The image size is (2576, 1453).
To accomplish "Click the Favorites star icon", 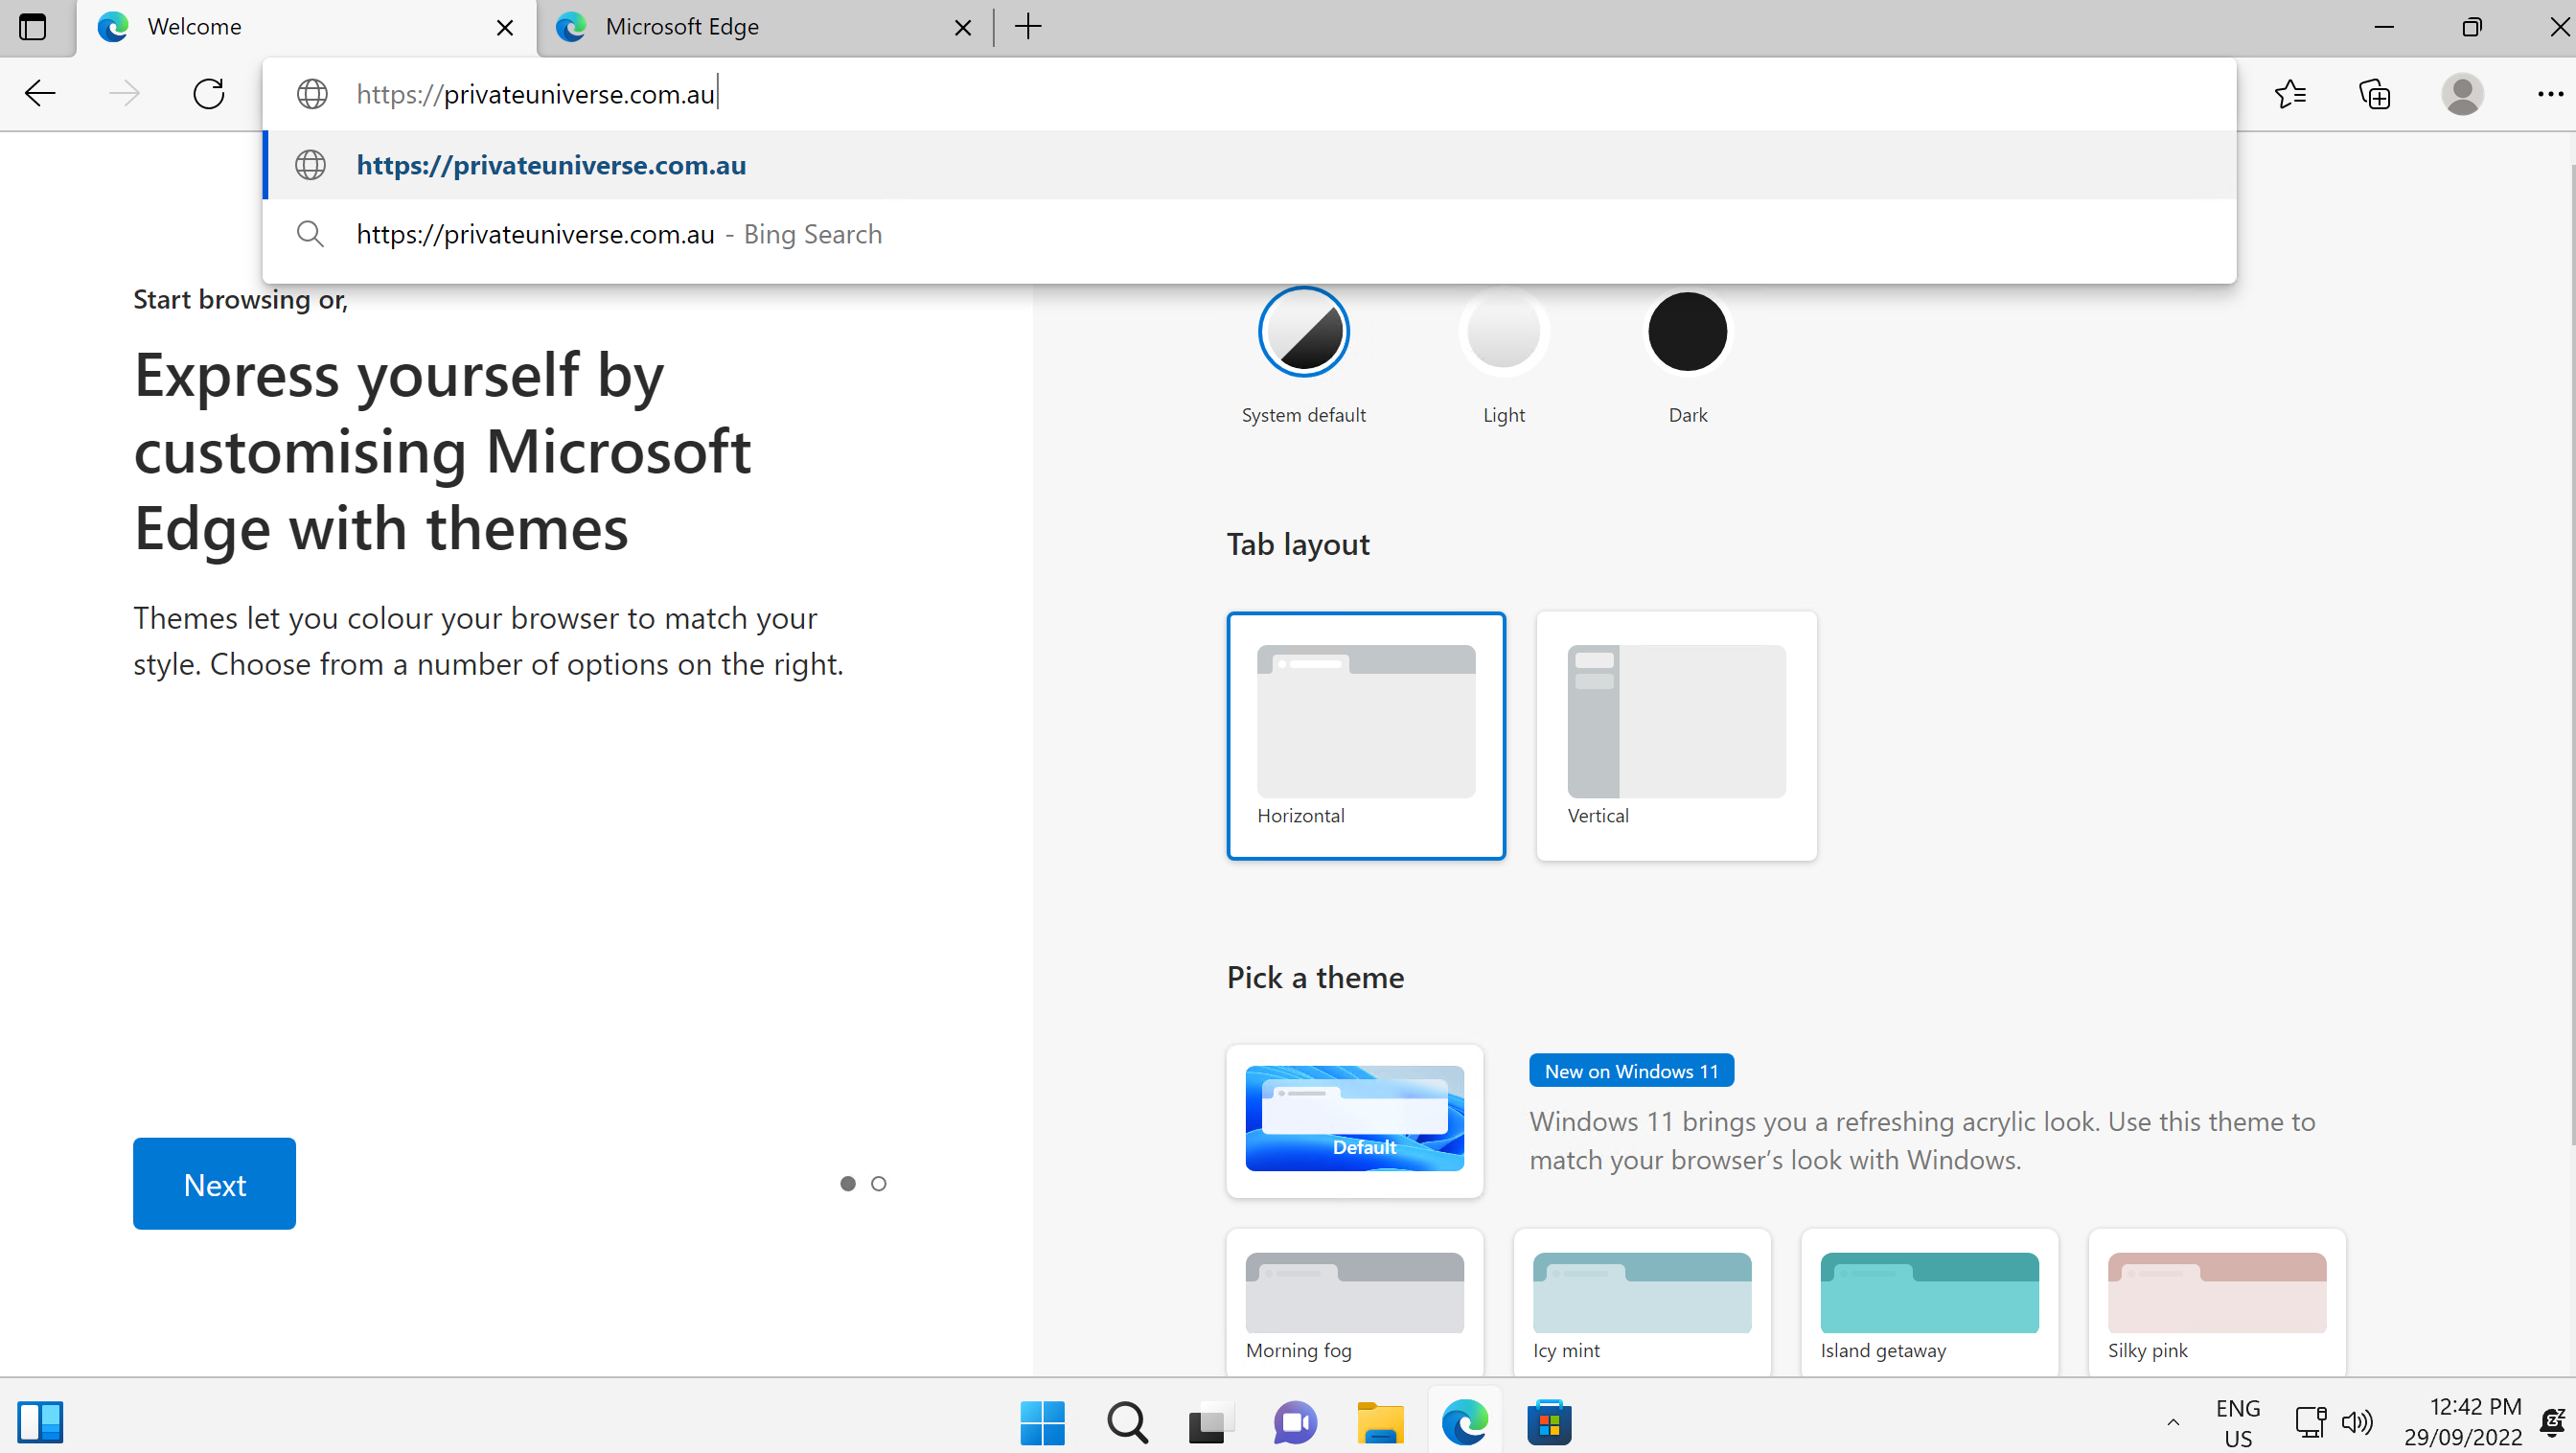I will 2290,94.
